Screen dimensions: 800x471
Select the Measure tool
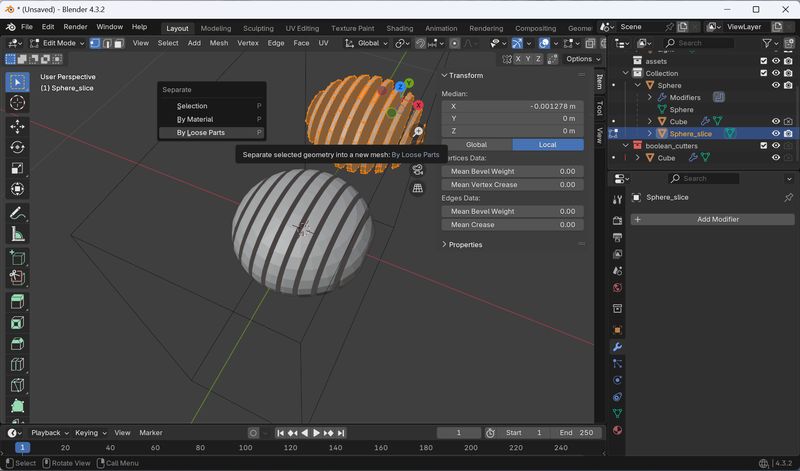(17, 234)
